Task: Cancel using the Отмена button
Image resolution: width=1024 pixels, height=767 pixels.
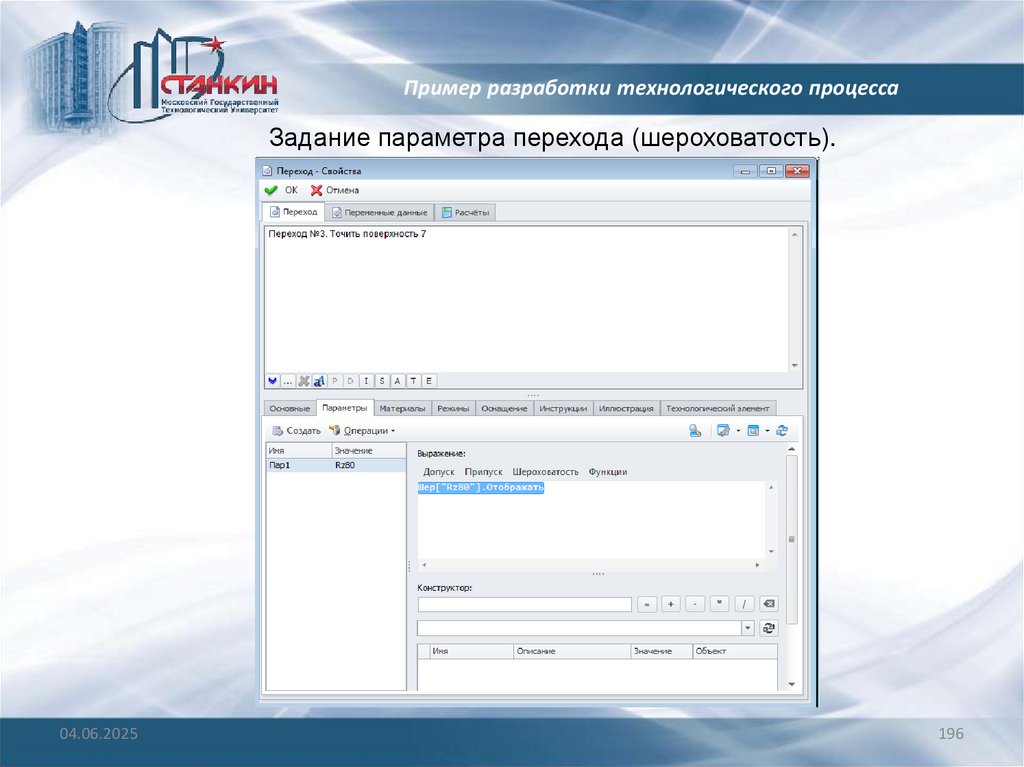Action: click(x=335, y=190)
